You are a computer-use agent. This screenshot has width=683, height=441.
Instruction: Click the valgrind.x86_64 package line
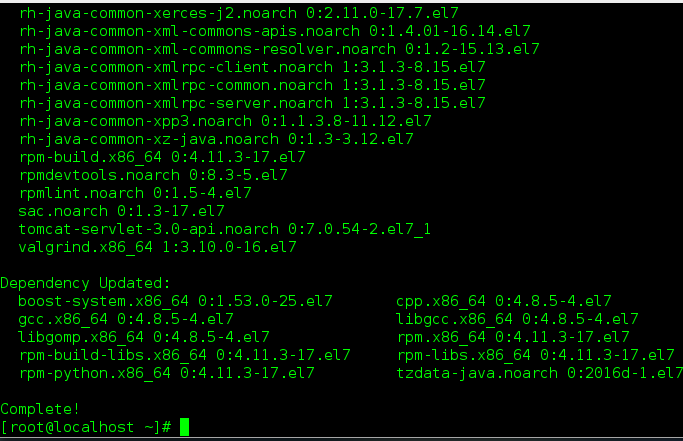(158, 248)
